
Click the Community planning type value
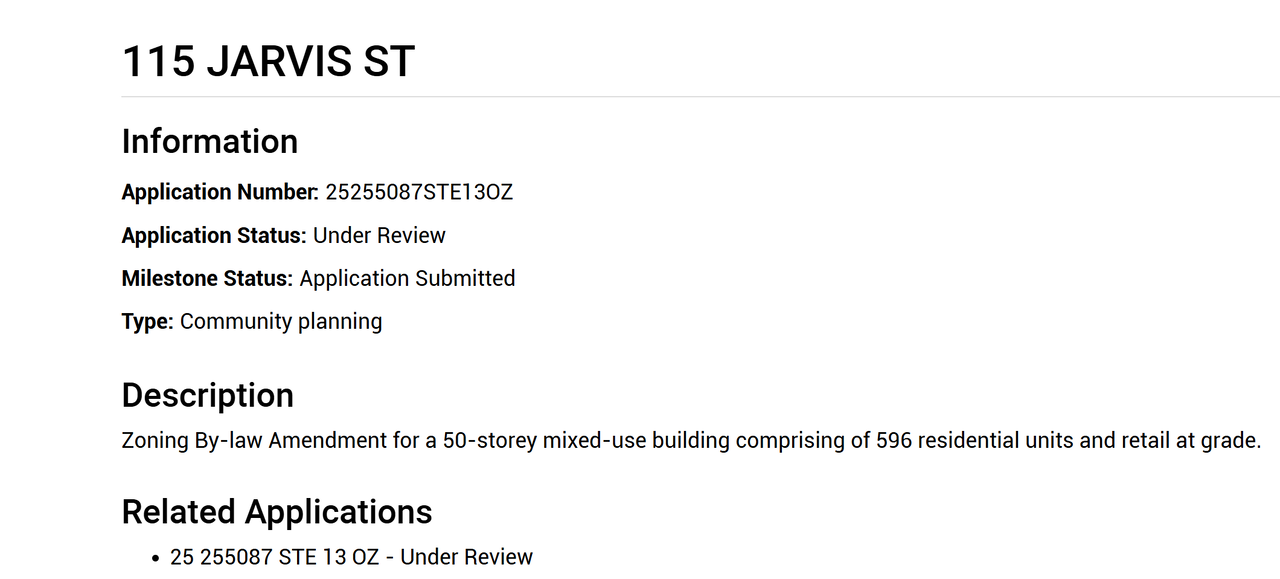(281, 322)
